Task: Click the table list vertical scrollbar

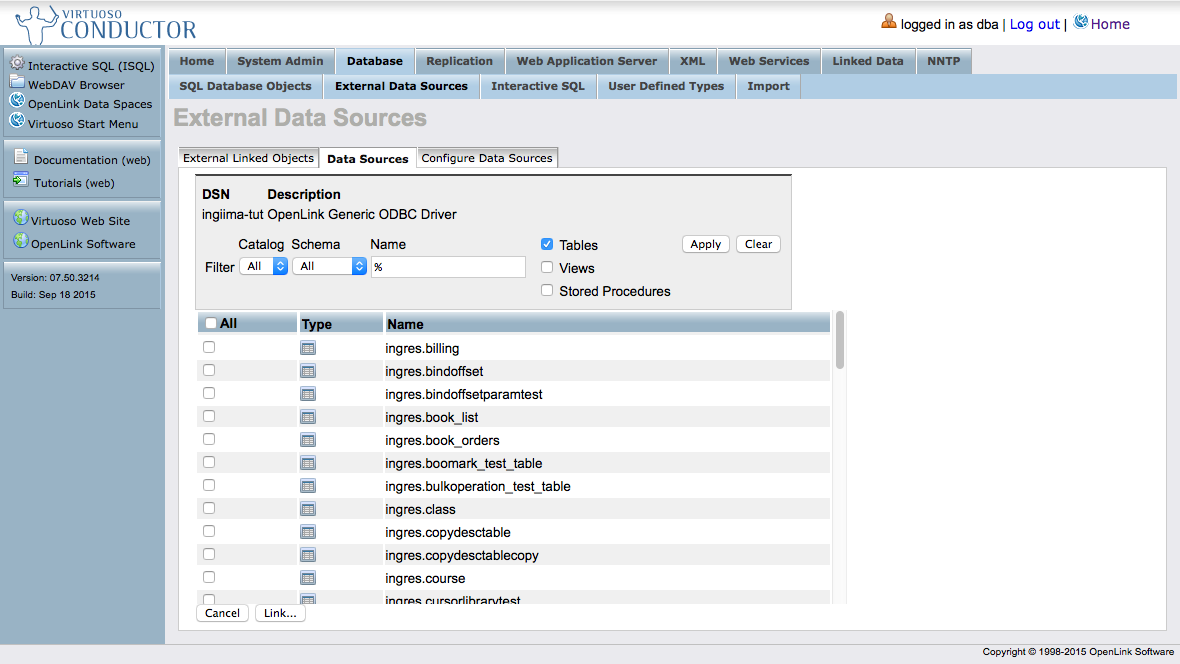Action: [840, 340]
